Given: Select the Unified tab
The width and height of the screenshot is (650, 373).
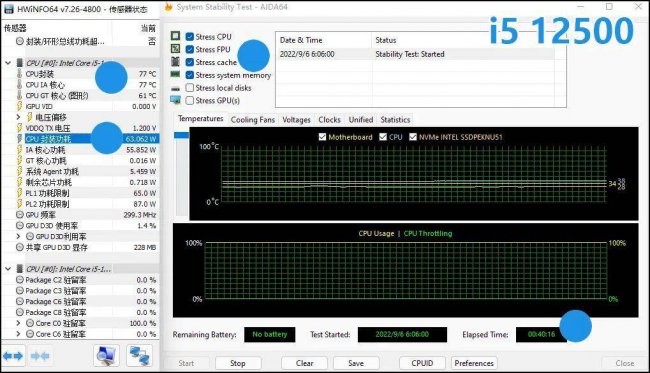Looking at the screenshot, I should [361, 120].
